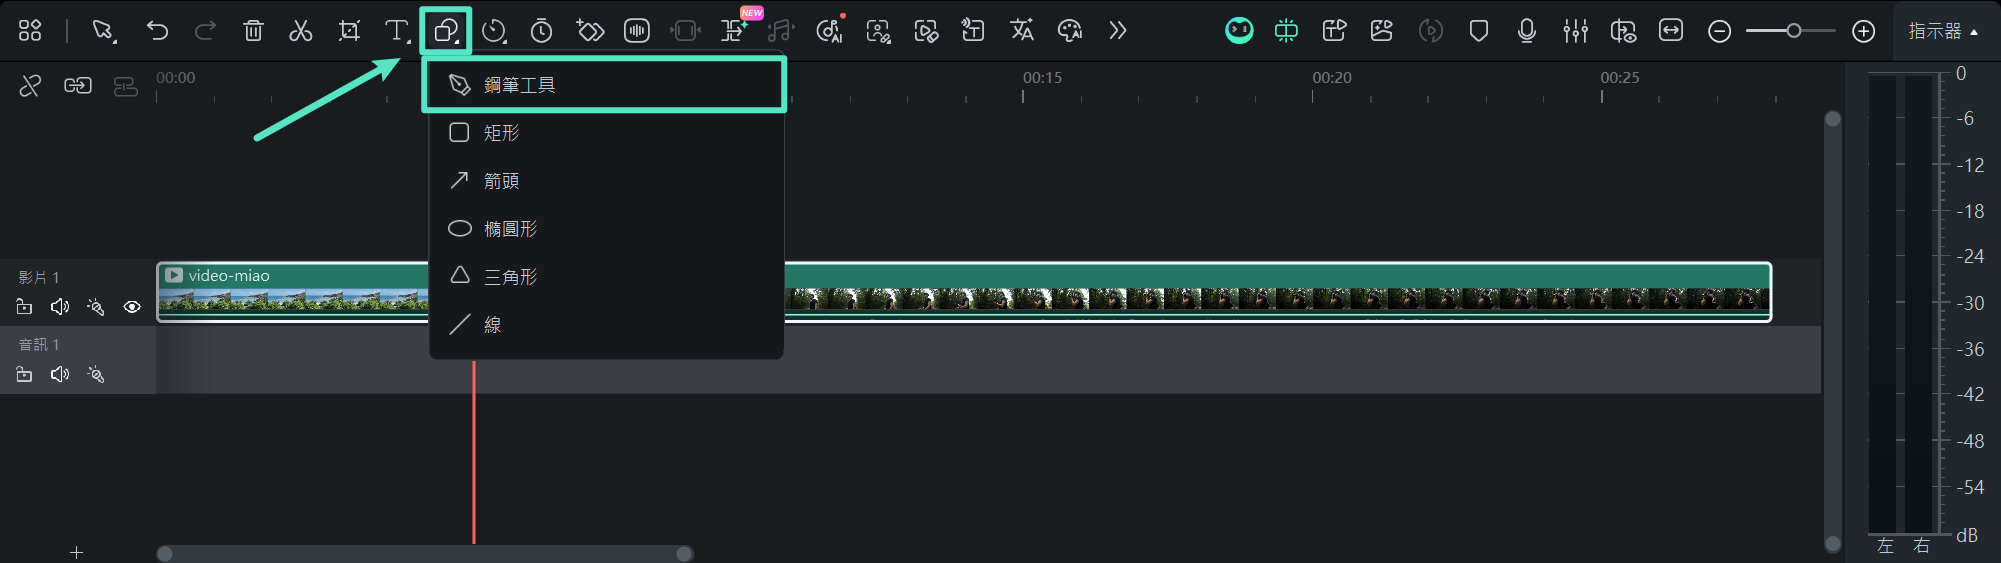Open the shape tools dropdown button
This screenshot has height=563, width=2001.
(x=445, y=31)
